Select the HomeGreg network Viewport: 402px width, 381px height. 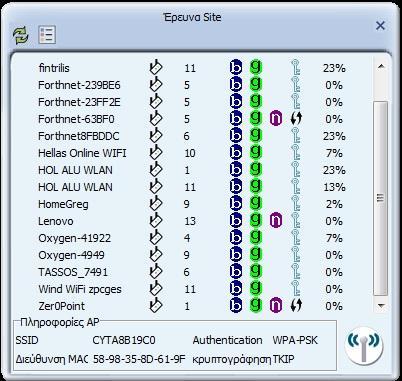63,204
